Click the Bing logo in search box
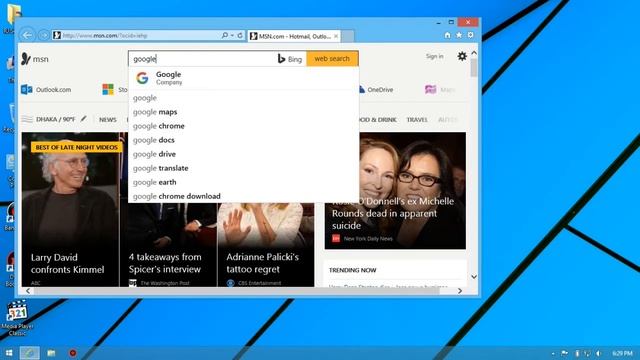The height and width of the screenshot is (360, 640). point(290,59)
